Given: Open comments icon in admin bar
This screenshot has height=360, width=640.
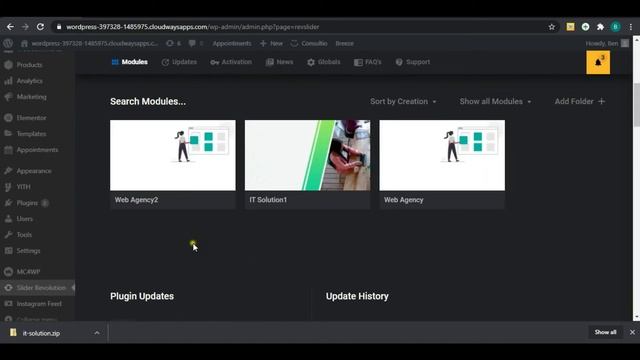Looking at the screenshot, I should 196,43.
